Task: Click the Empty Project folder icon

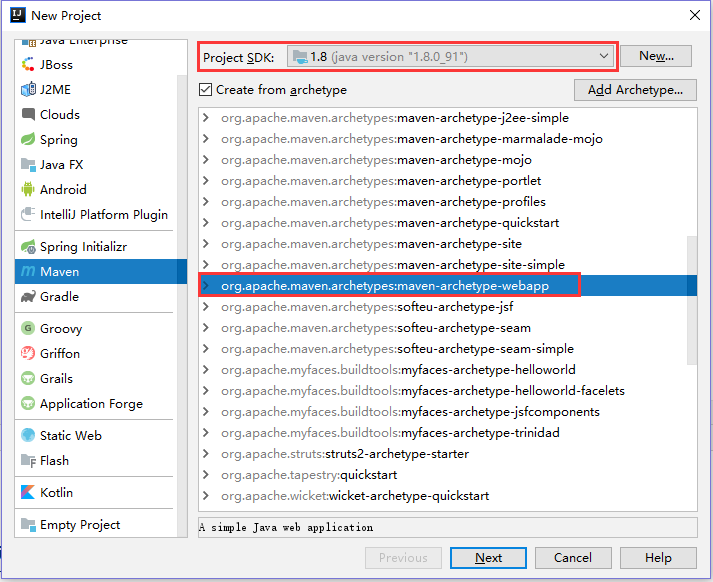Action: pos(28,525)
